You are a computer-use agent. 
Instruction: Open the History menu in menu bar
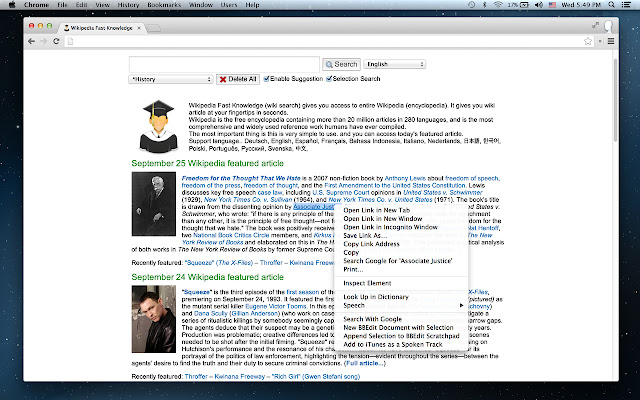(128, 5)
